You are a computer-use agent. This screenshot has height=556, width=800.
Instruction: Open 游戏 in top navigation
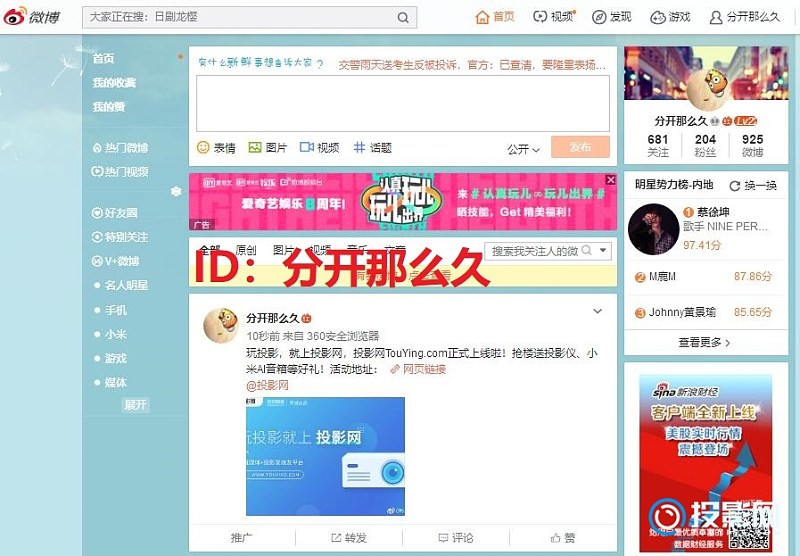pyautogui.click(x=670, y=17)
